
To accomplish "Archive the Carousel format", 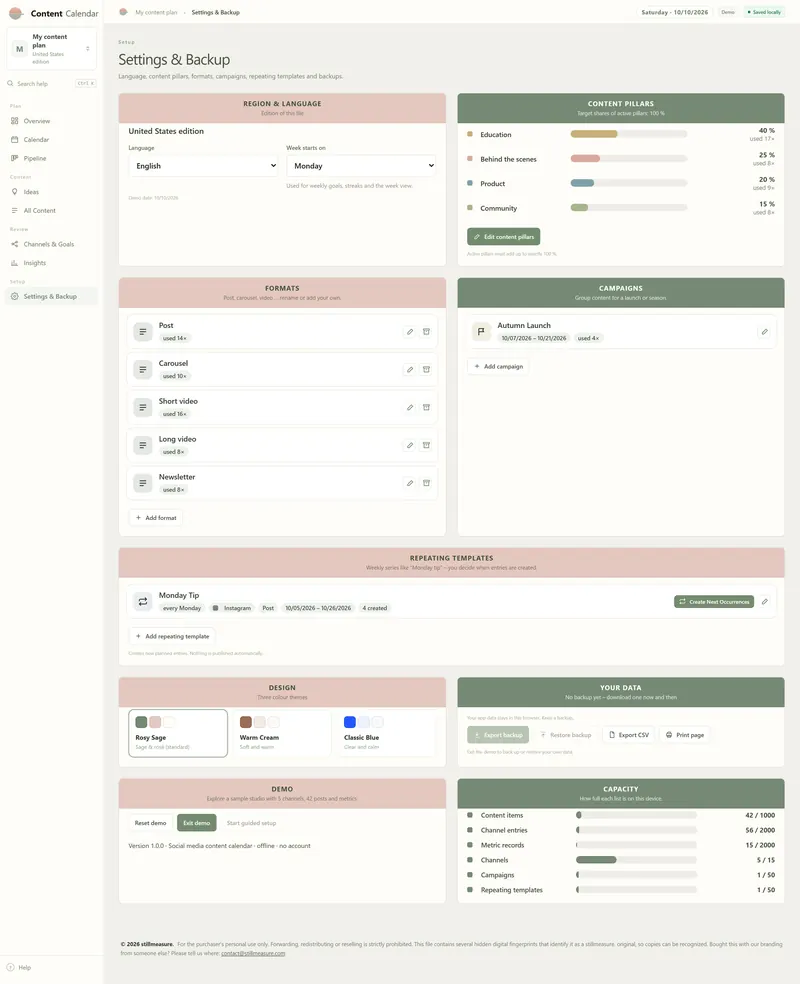I will click(426, 370).
